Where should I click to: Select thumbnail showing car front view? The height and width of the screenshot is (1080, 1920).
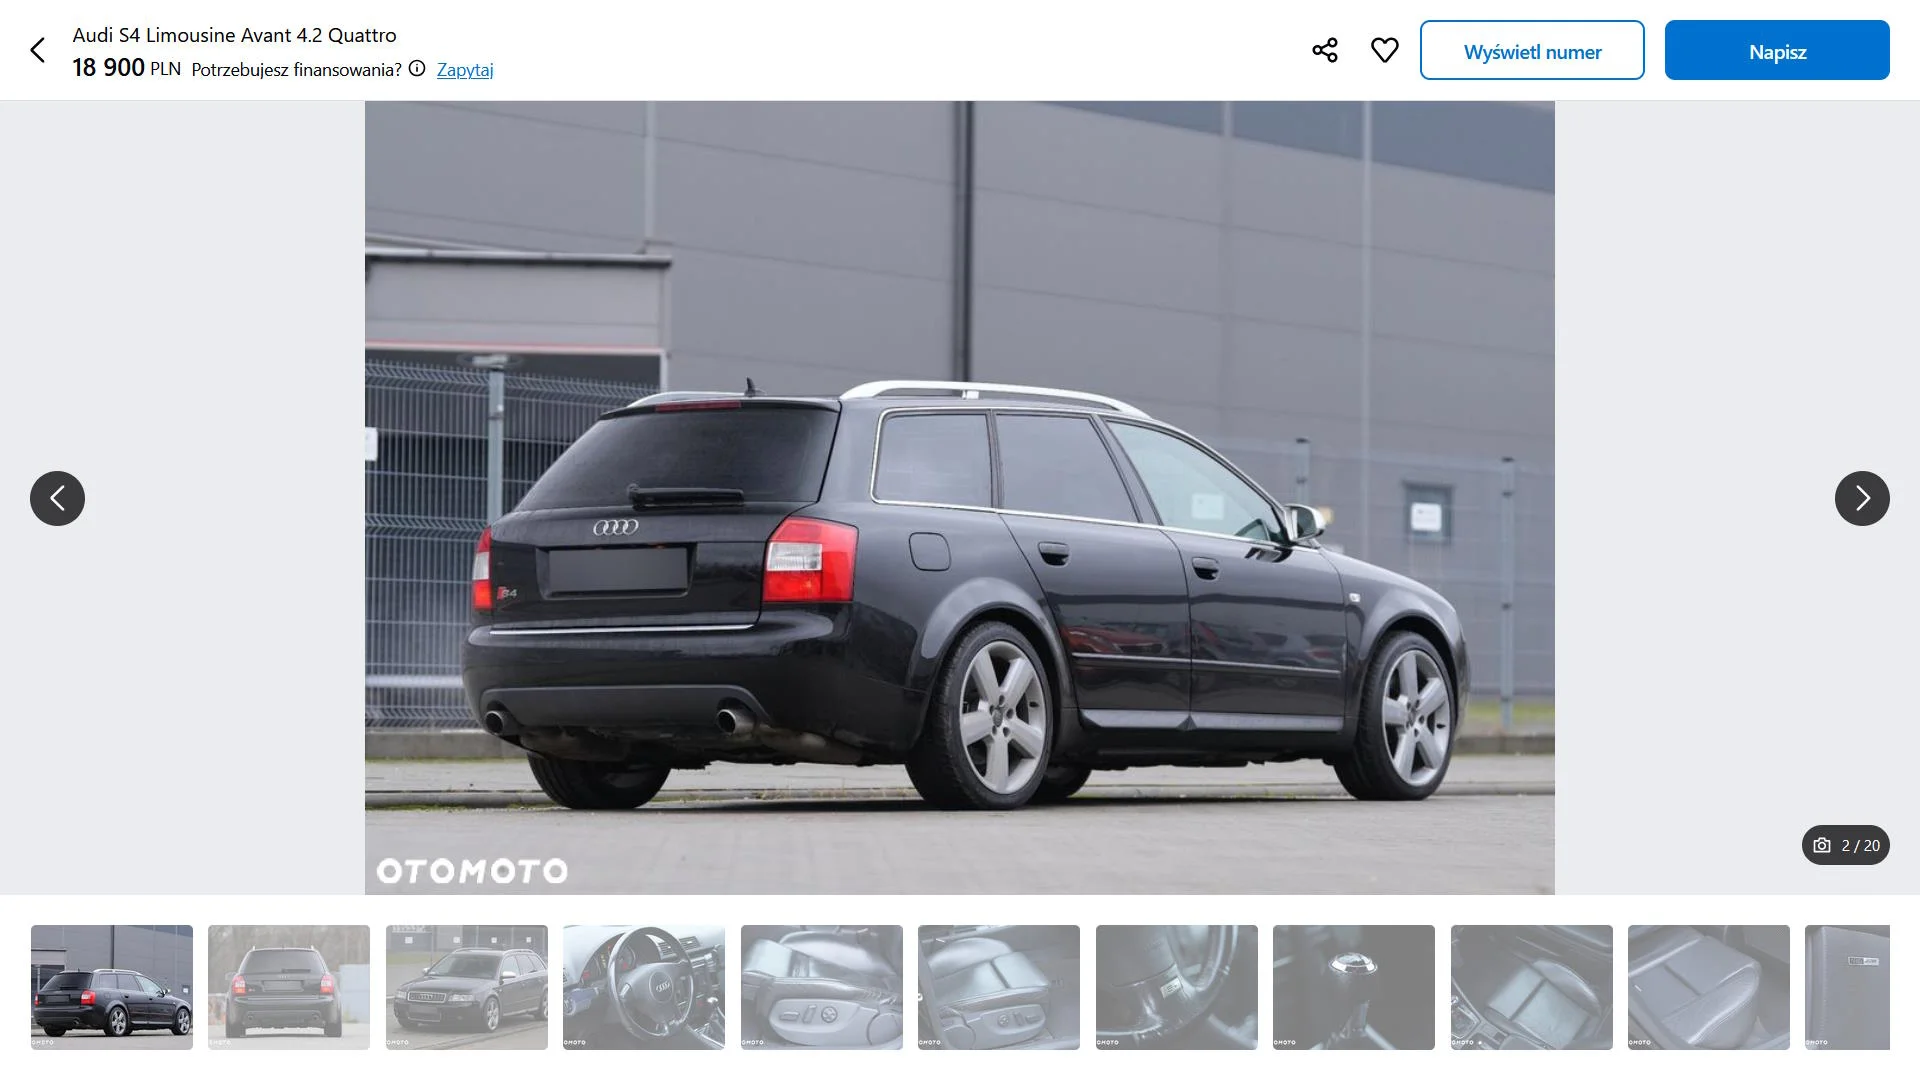pos(467,987)
